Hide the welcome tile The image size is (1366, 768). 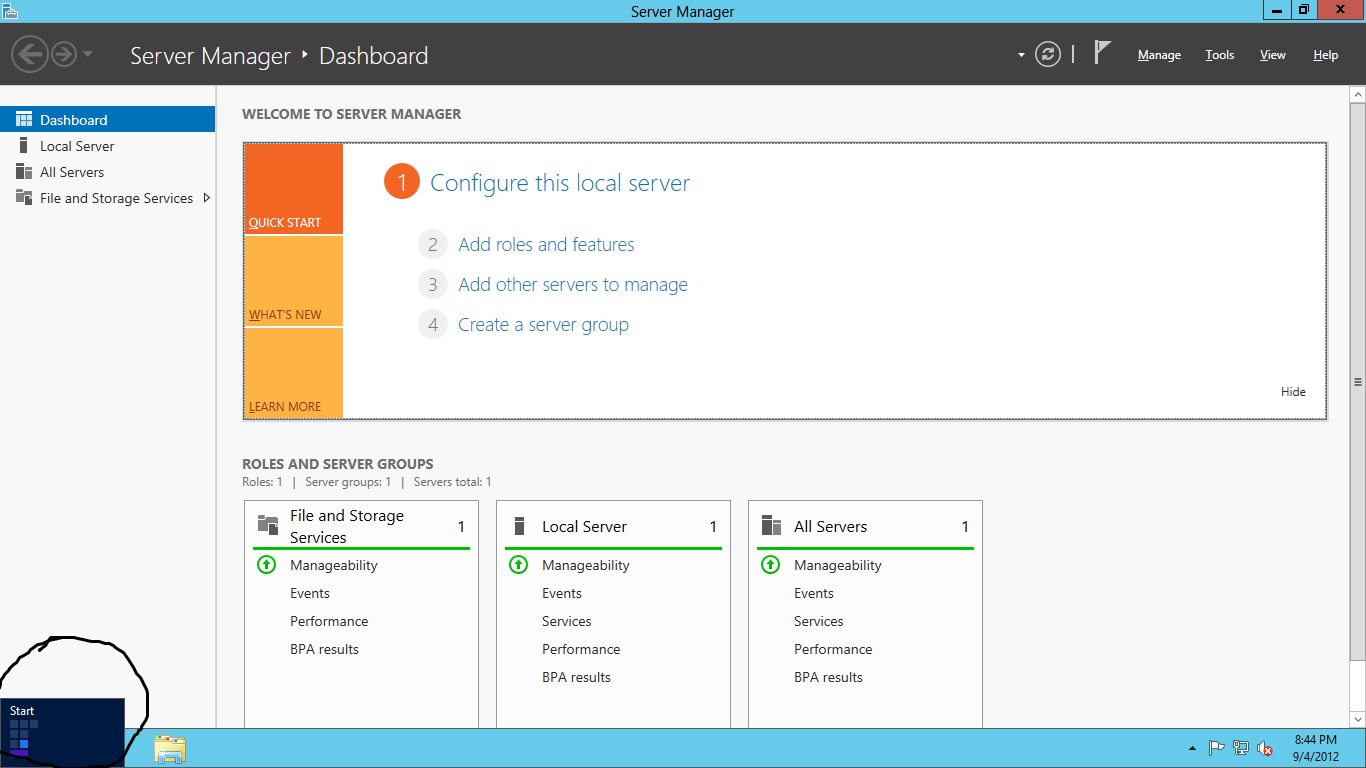(1293, 392)
